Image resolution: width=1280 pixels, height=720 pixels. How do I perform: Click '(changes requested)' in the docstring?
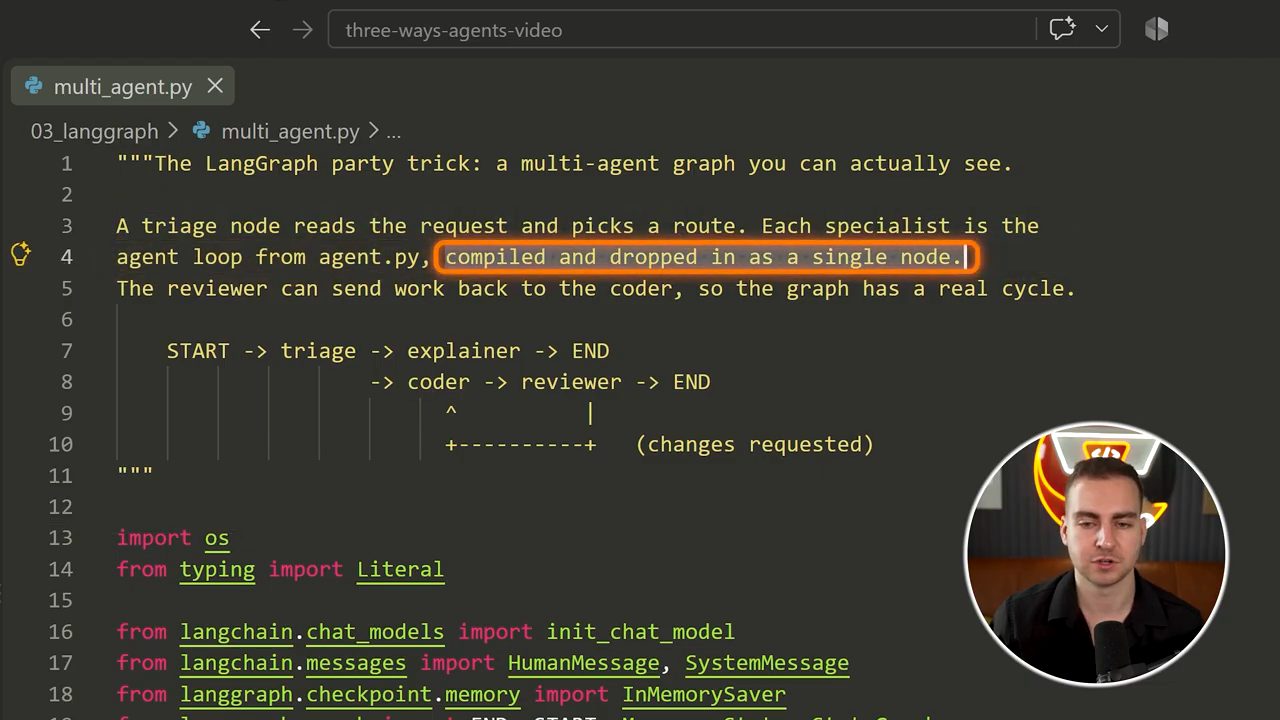click(x=755, y=444)
